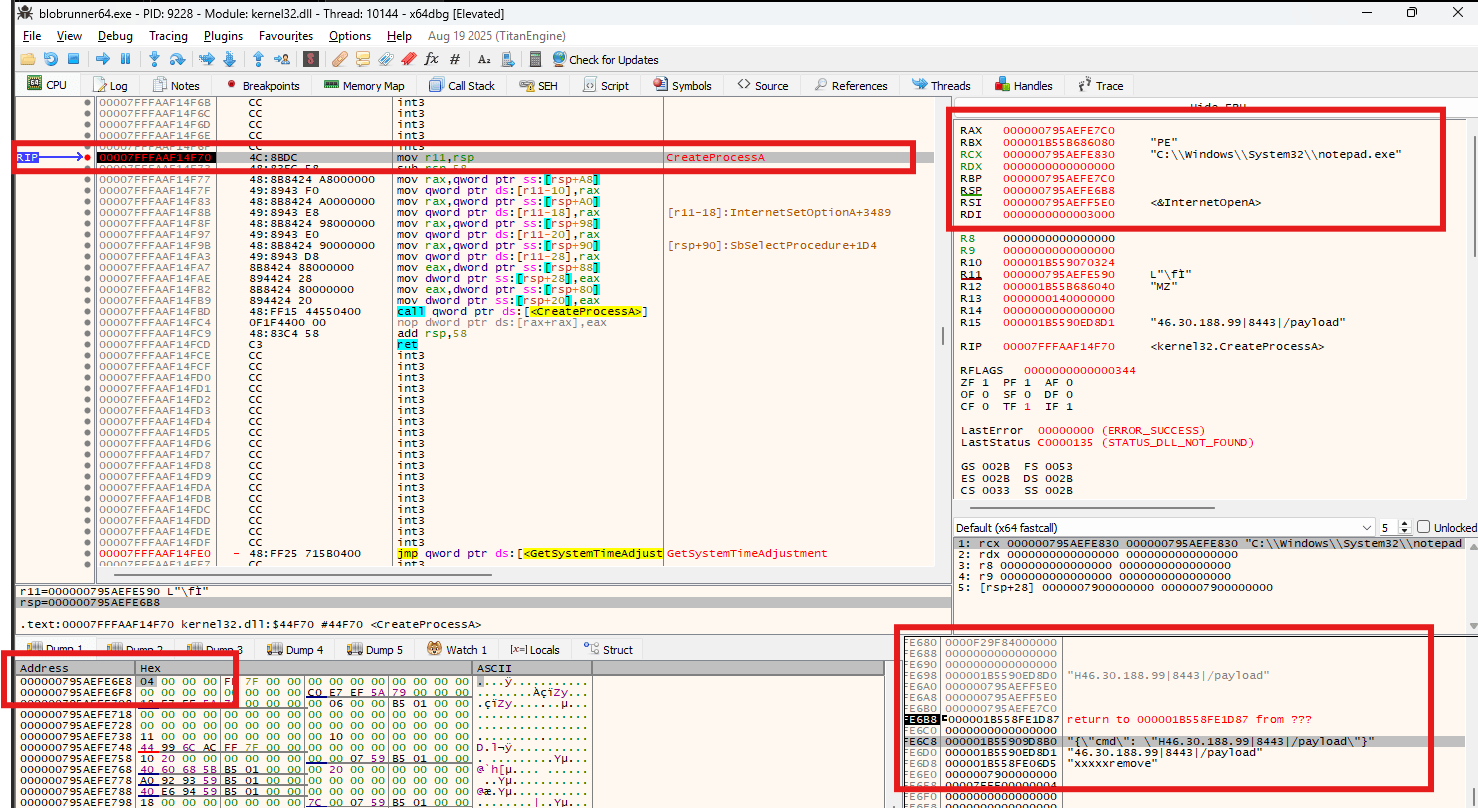
Task: Open the Comments toolbar icon
Action: click(362, 59)
